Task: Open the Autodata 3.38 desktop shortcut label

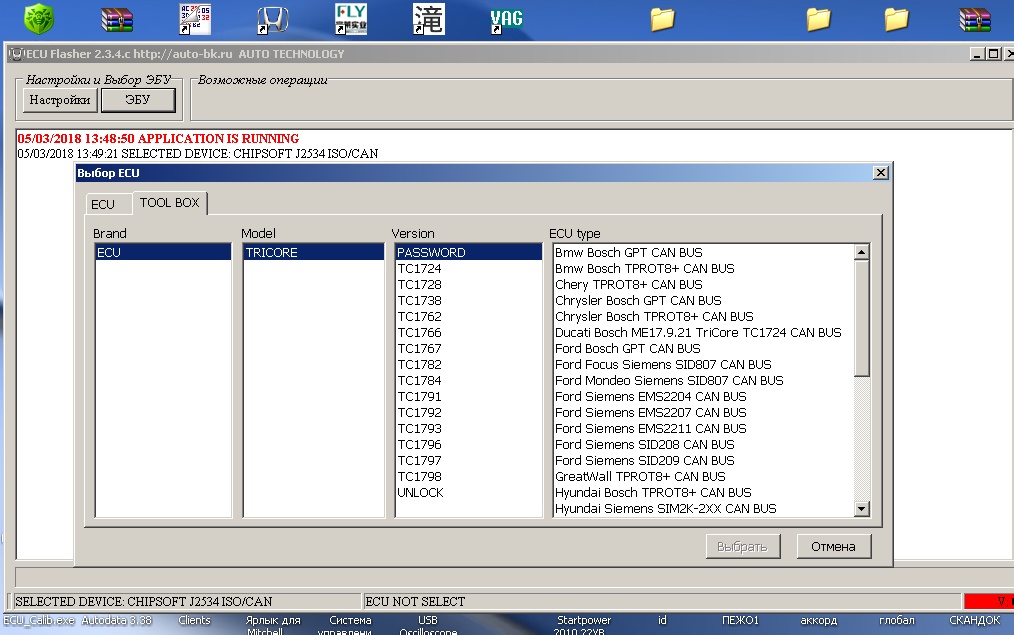Action: [x=116, y=620]
